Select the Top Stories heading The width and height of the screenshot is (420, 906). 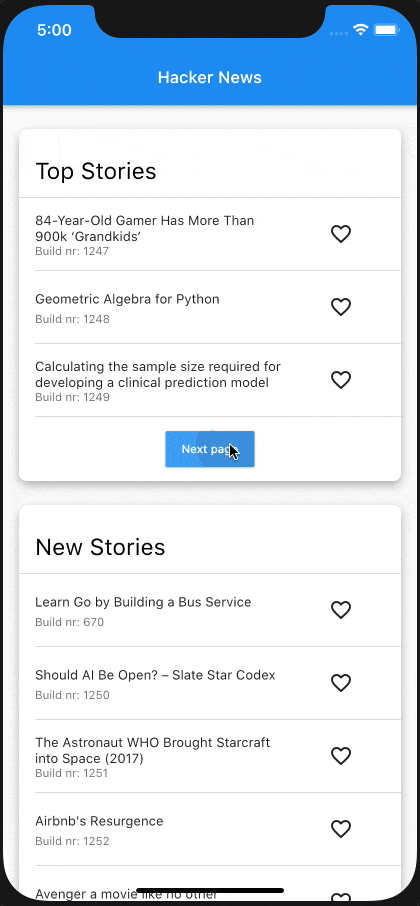[x=96, y=172]
